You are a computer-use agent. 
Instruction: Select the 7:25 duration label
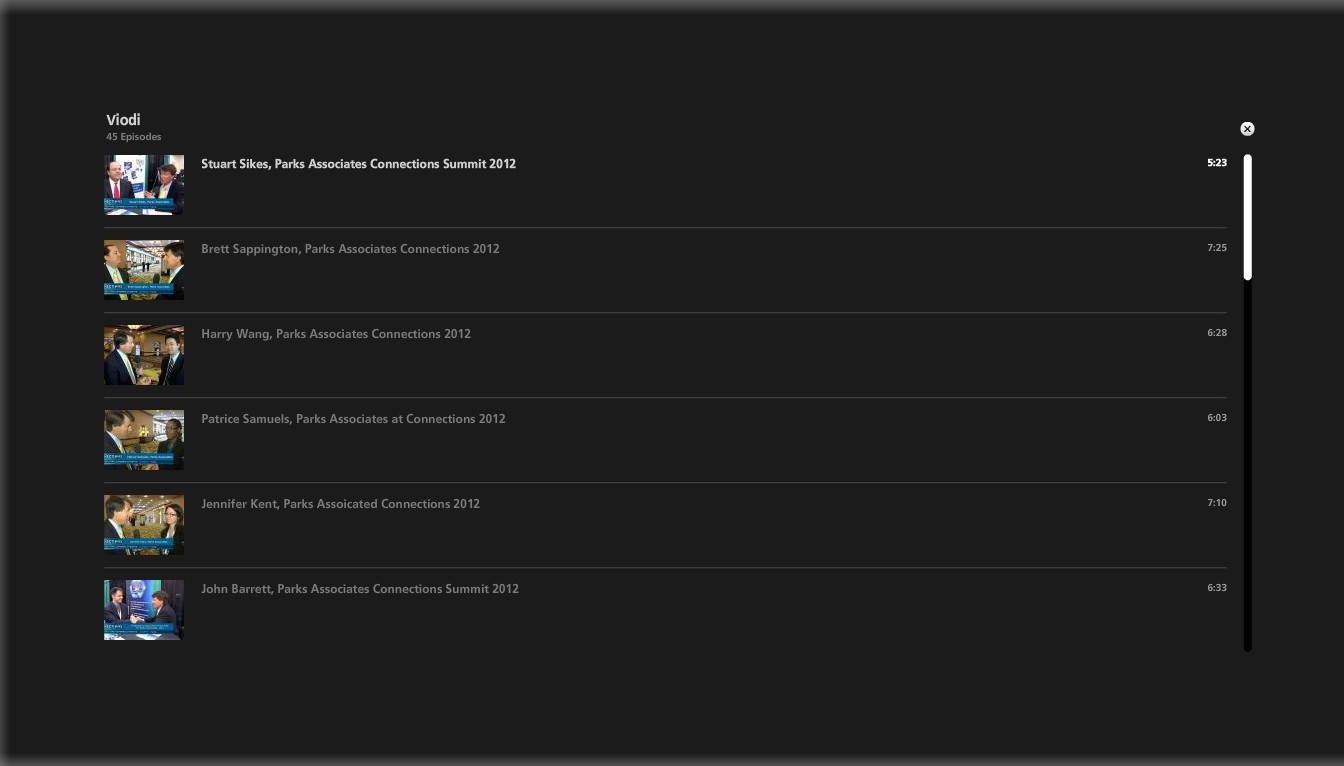[1217, 248]
